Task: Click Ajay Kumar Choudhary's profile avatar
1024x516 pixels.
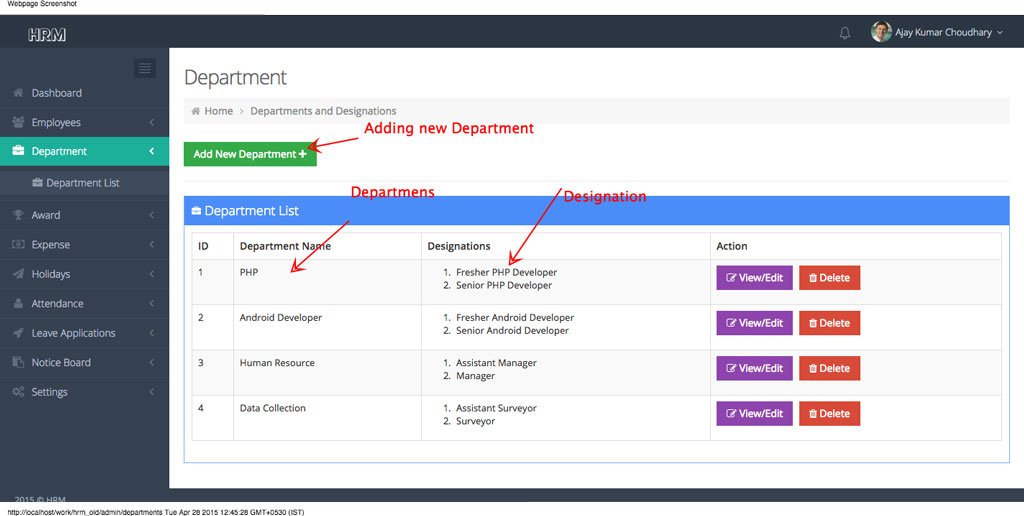Action: 881,32
